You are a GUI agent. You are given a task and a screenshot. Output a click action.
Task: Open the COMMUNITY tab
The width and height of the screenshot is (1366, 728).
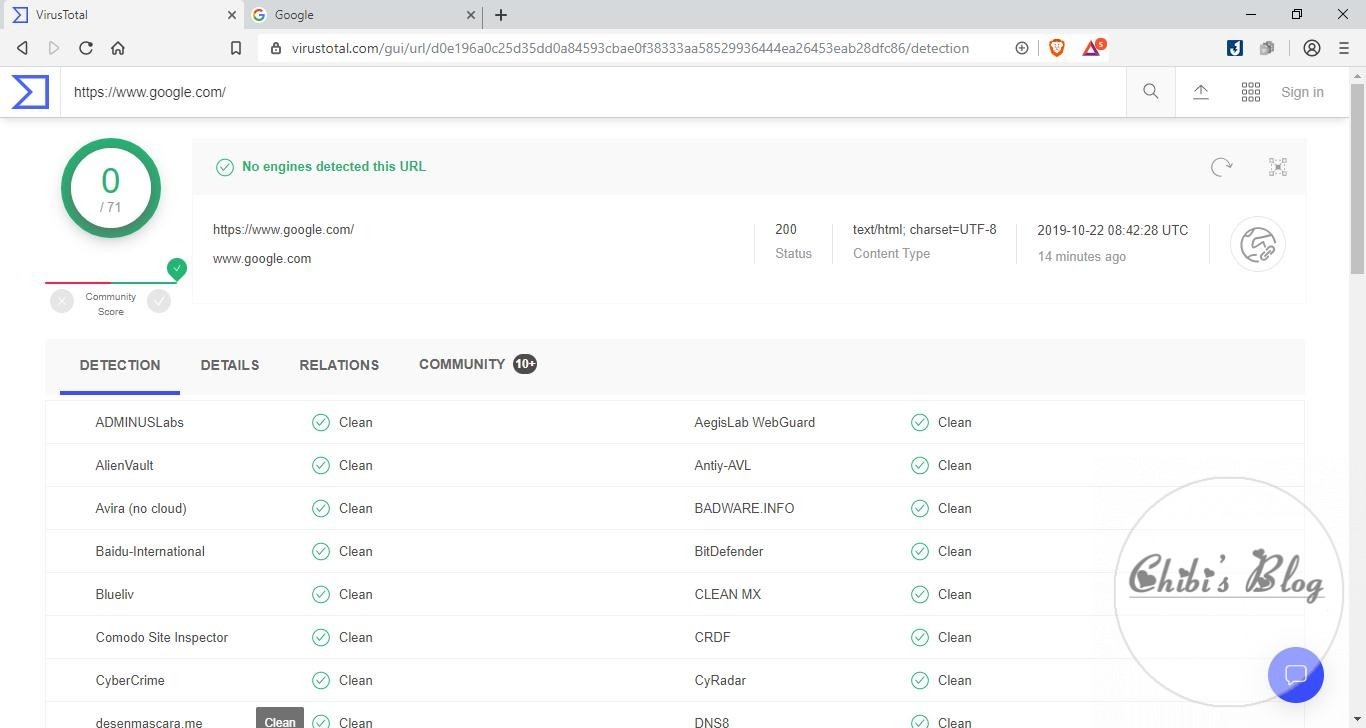tap(478, 364)
